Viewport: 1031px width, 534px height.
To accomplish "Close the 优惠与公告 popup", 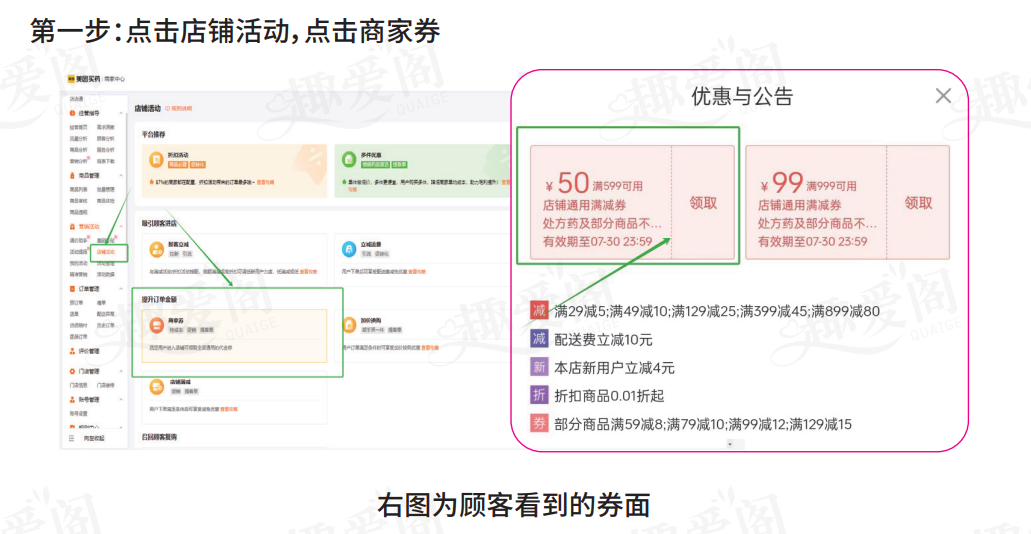I will point(942,96).
